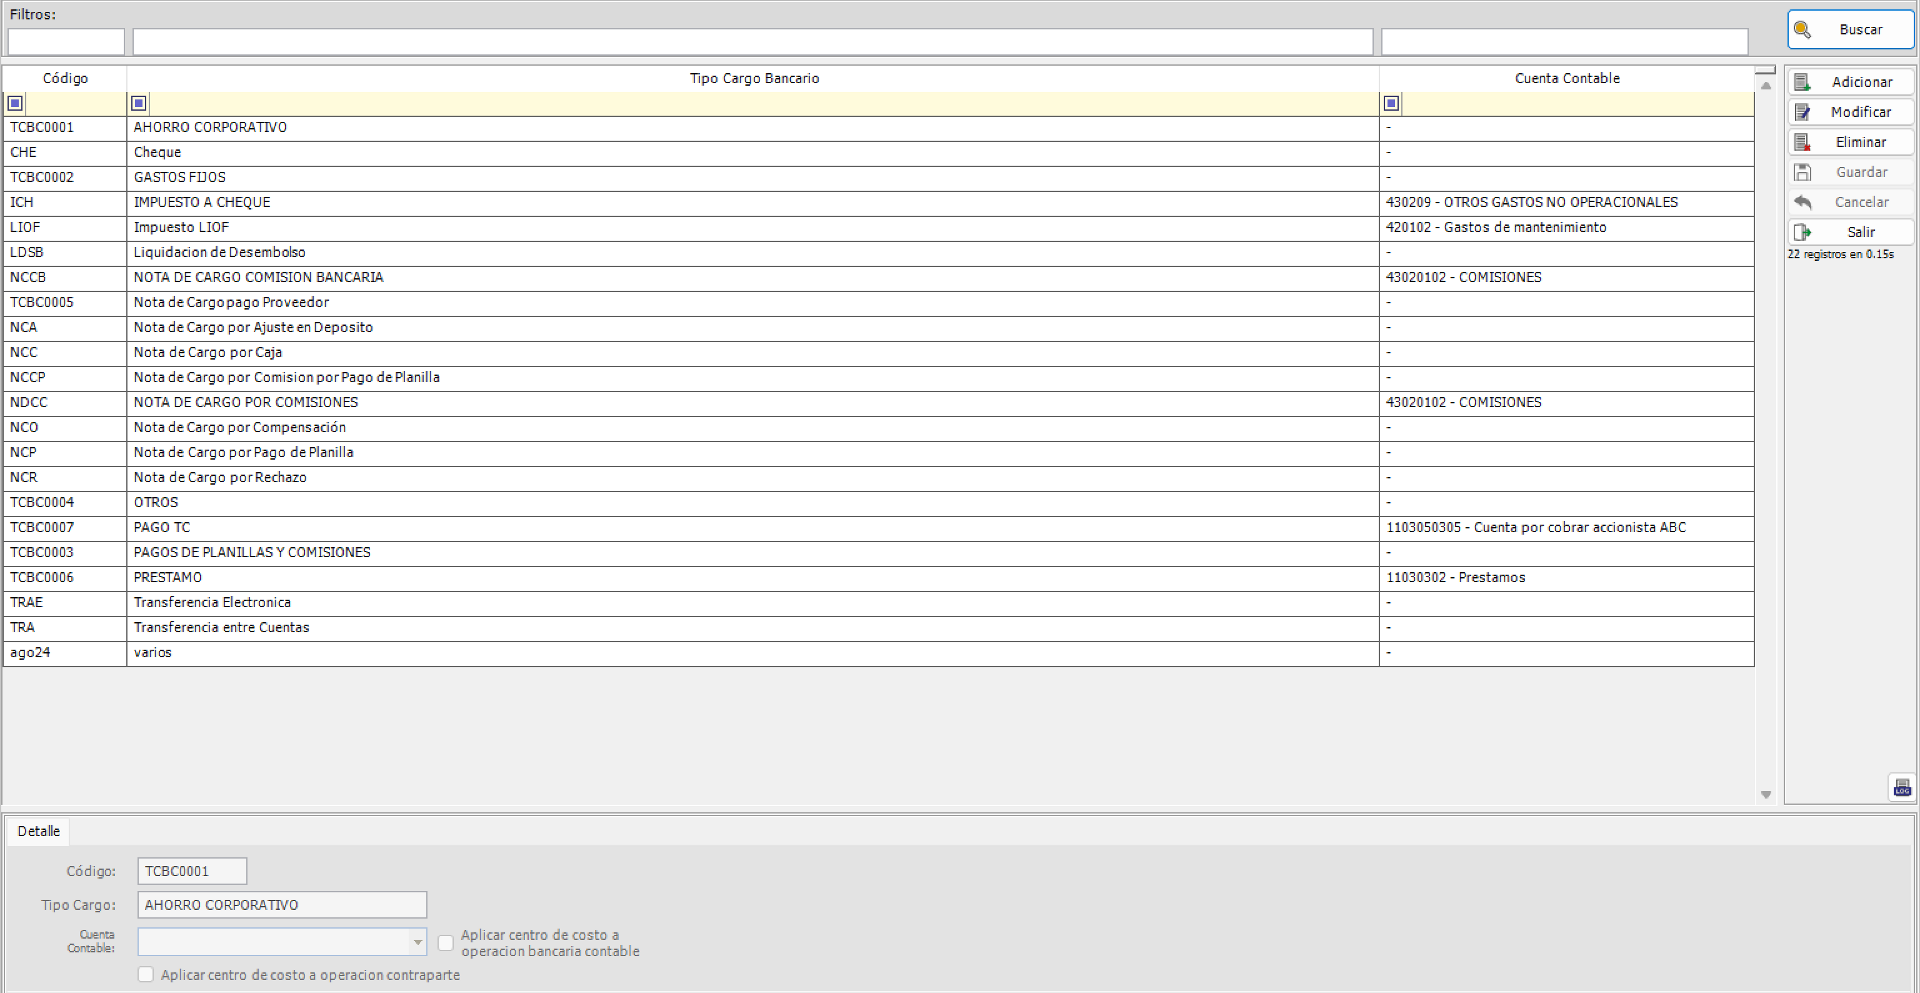Enable 'Aplicar centro de costo a operacion bancaria contable'

(x=445, y=942)
